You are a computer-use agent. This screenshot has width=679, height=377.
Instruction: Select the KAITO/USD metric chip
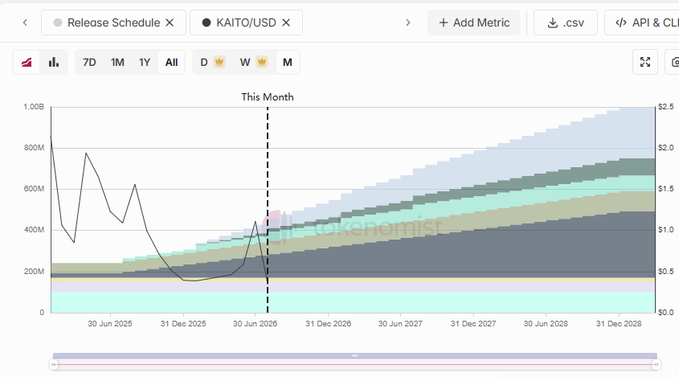click(x=246, y=23)
